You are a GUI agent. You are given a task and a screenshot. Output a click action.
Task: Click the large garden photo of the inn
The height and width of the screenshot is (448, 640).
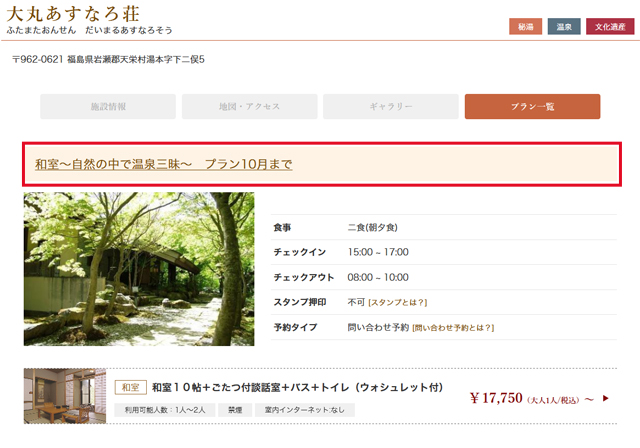pos(139,269)
